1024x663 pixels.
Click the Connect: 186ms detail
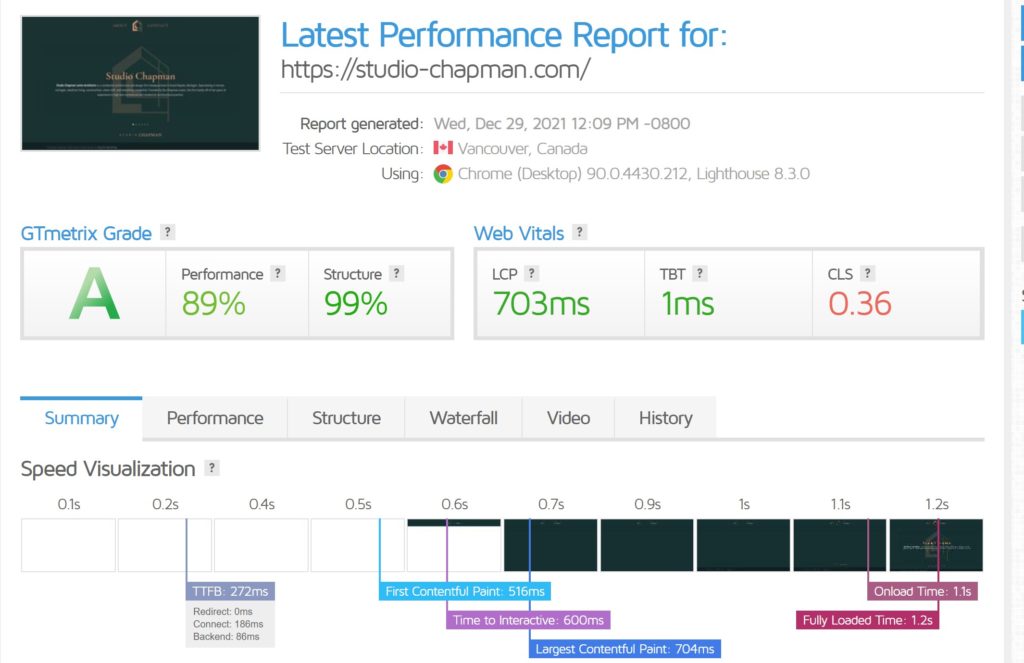(228, 624)
